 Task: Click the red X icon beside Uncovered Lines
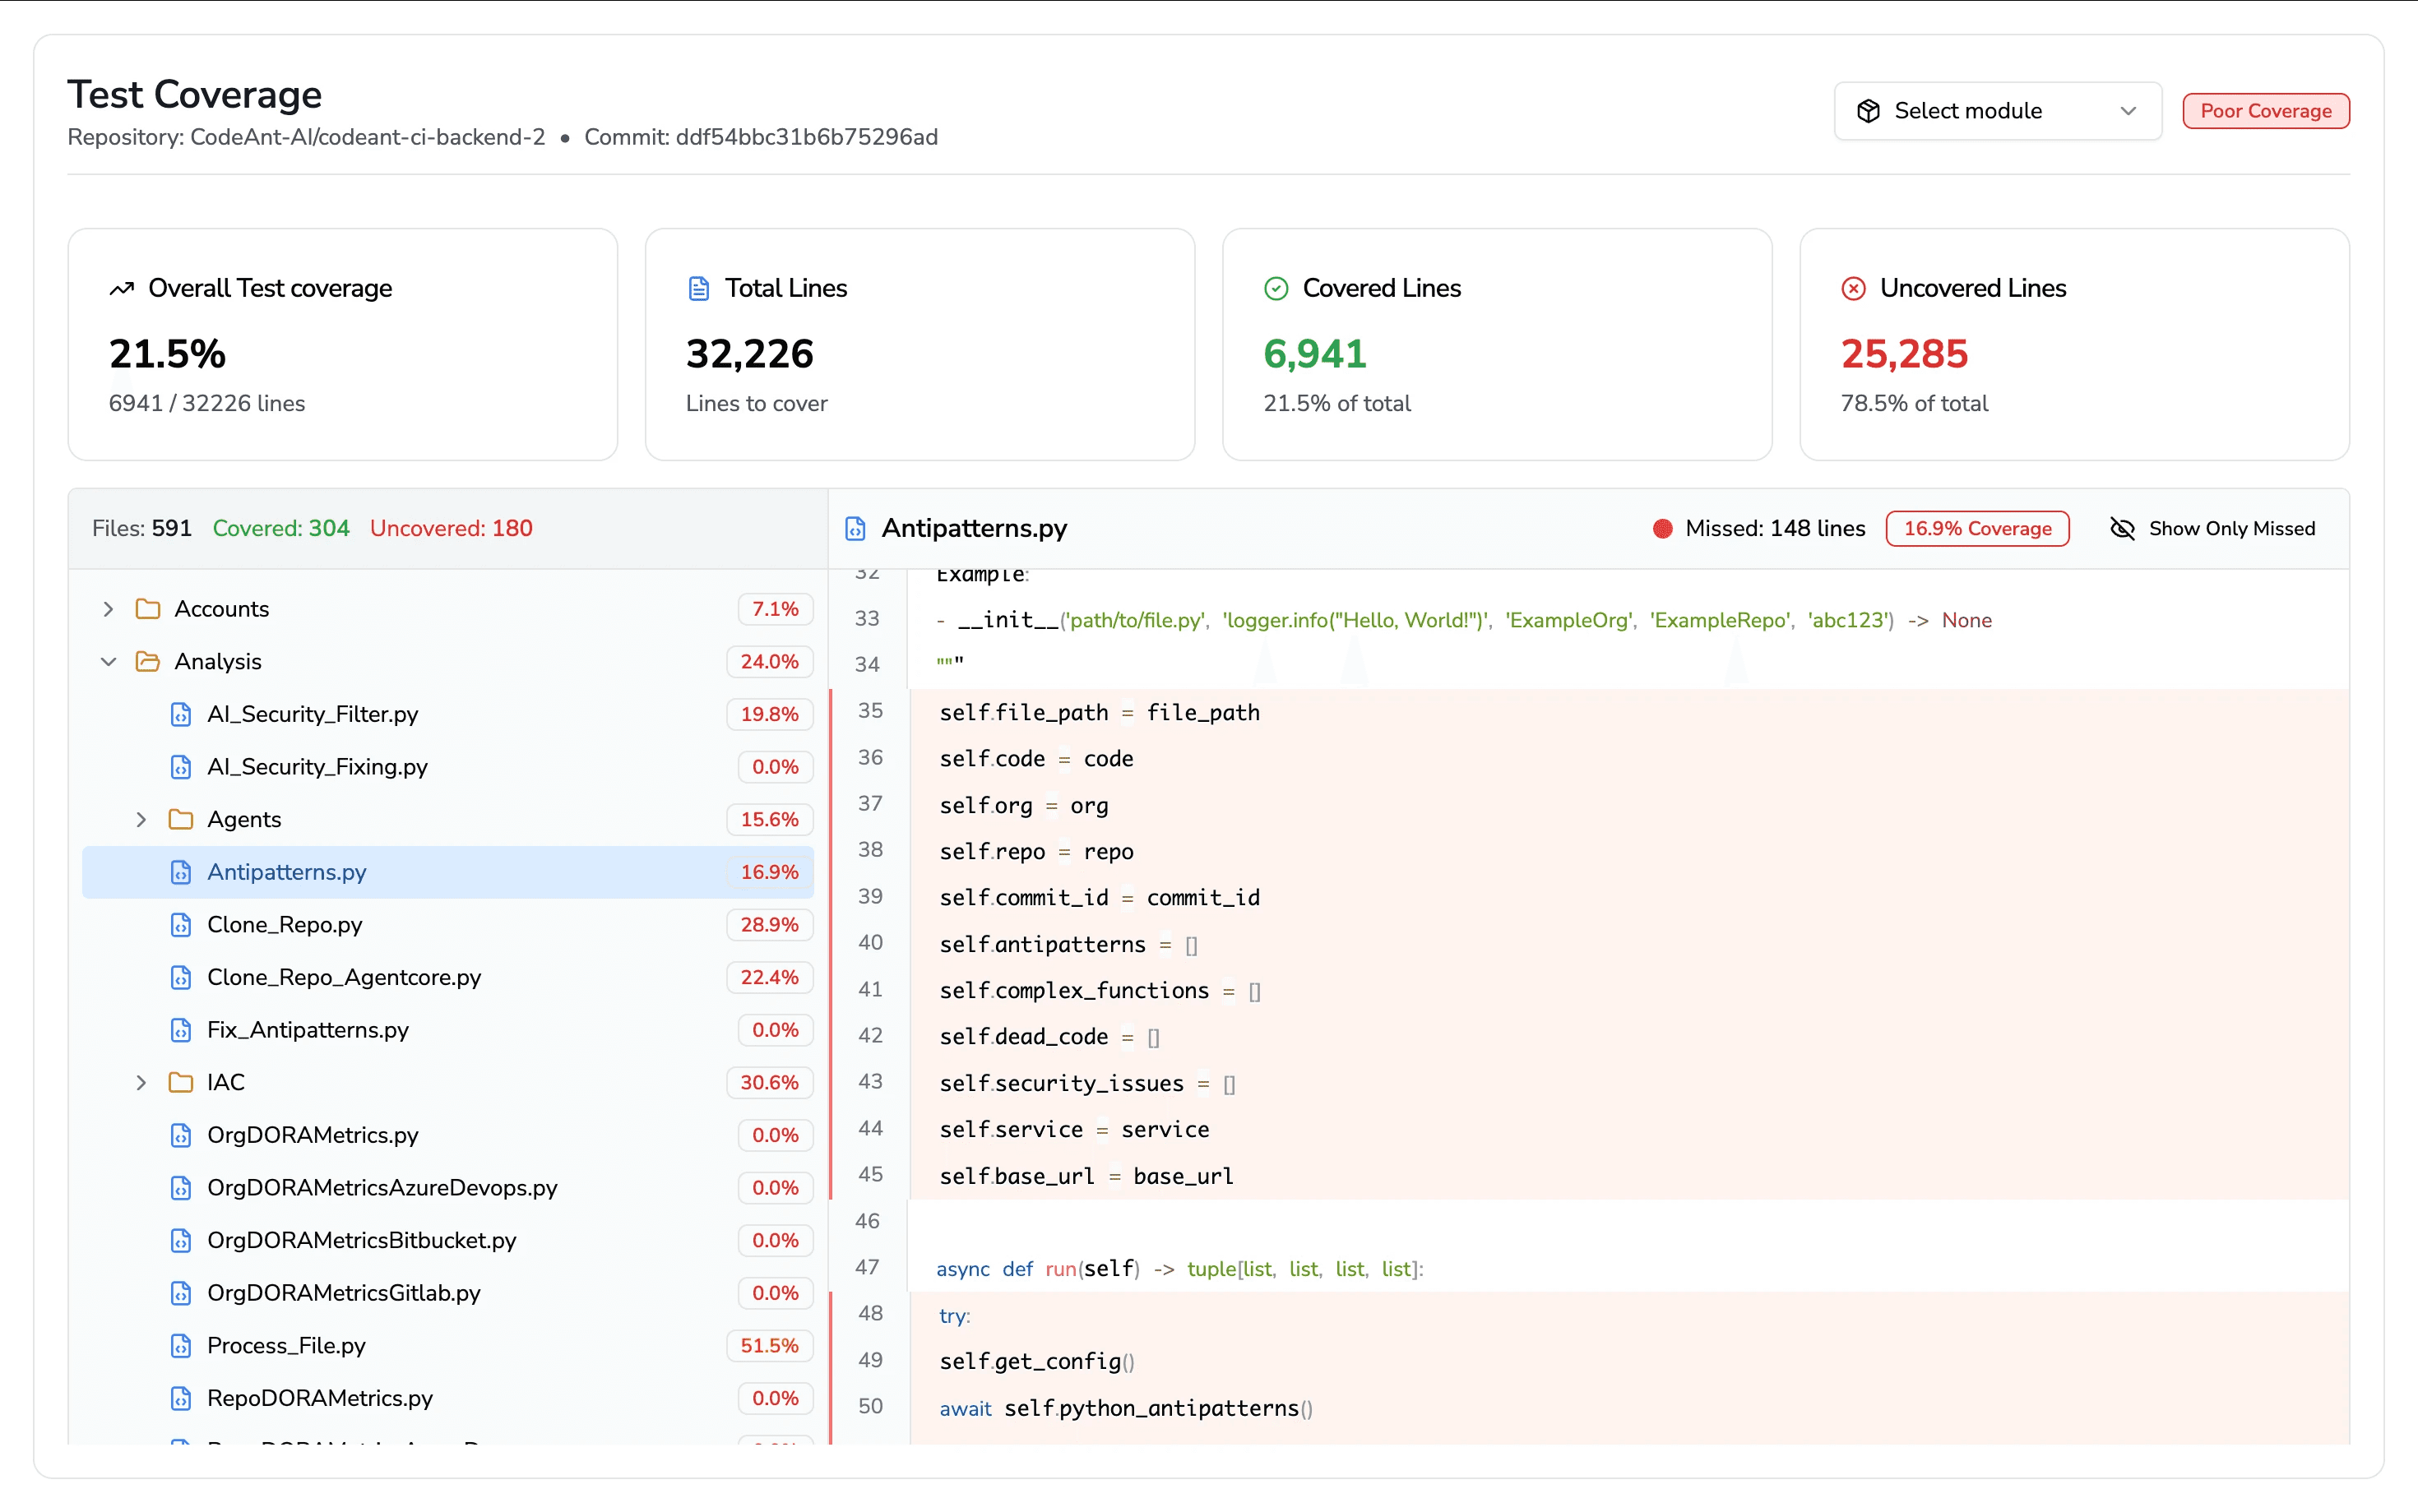[x=1853, y=288]
